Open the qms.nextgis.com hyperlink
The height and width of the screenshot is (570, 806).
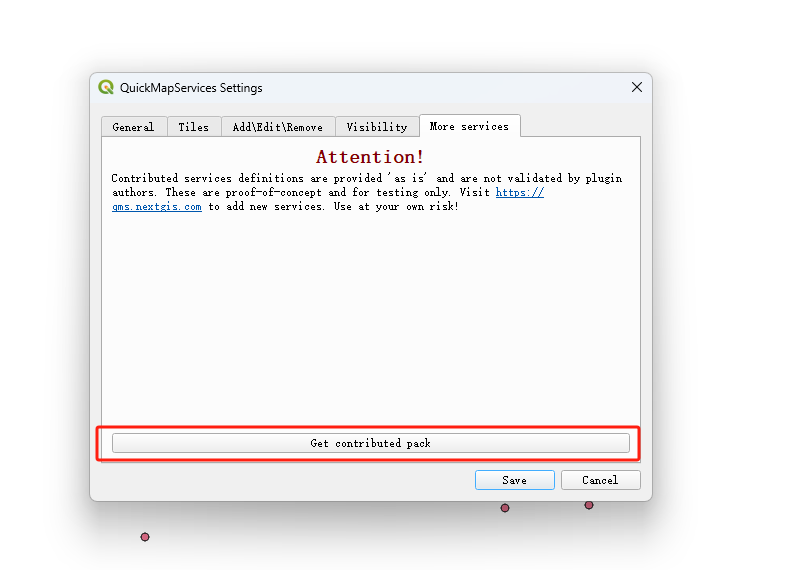tap(157, 207)
